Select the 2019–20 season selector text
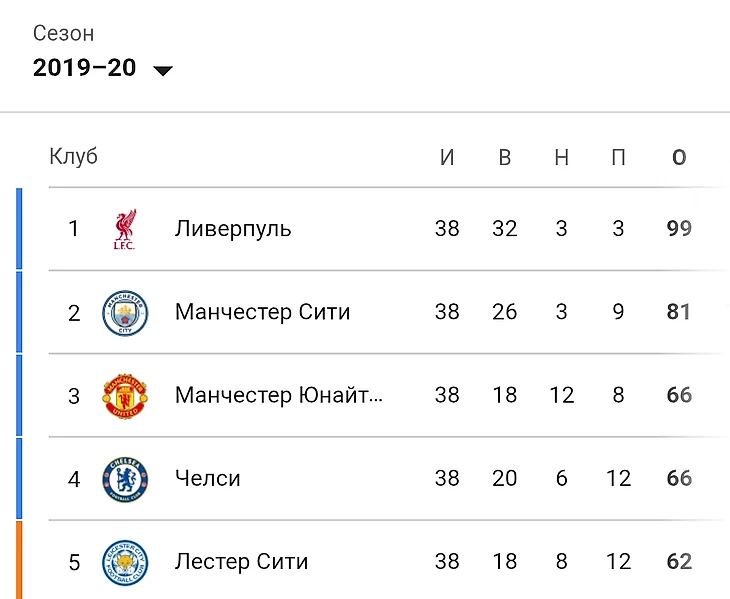The height and width of the screenshot is (599, 730). [x=84, y=68]
